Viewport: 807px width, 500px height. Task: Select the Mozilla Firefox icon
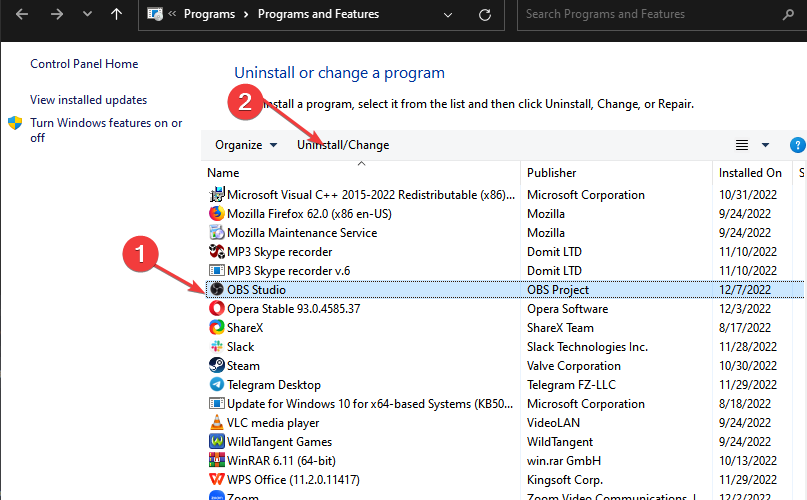217,214
